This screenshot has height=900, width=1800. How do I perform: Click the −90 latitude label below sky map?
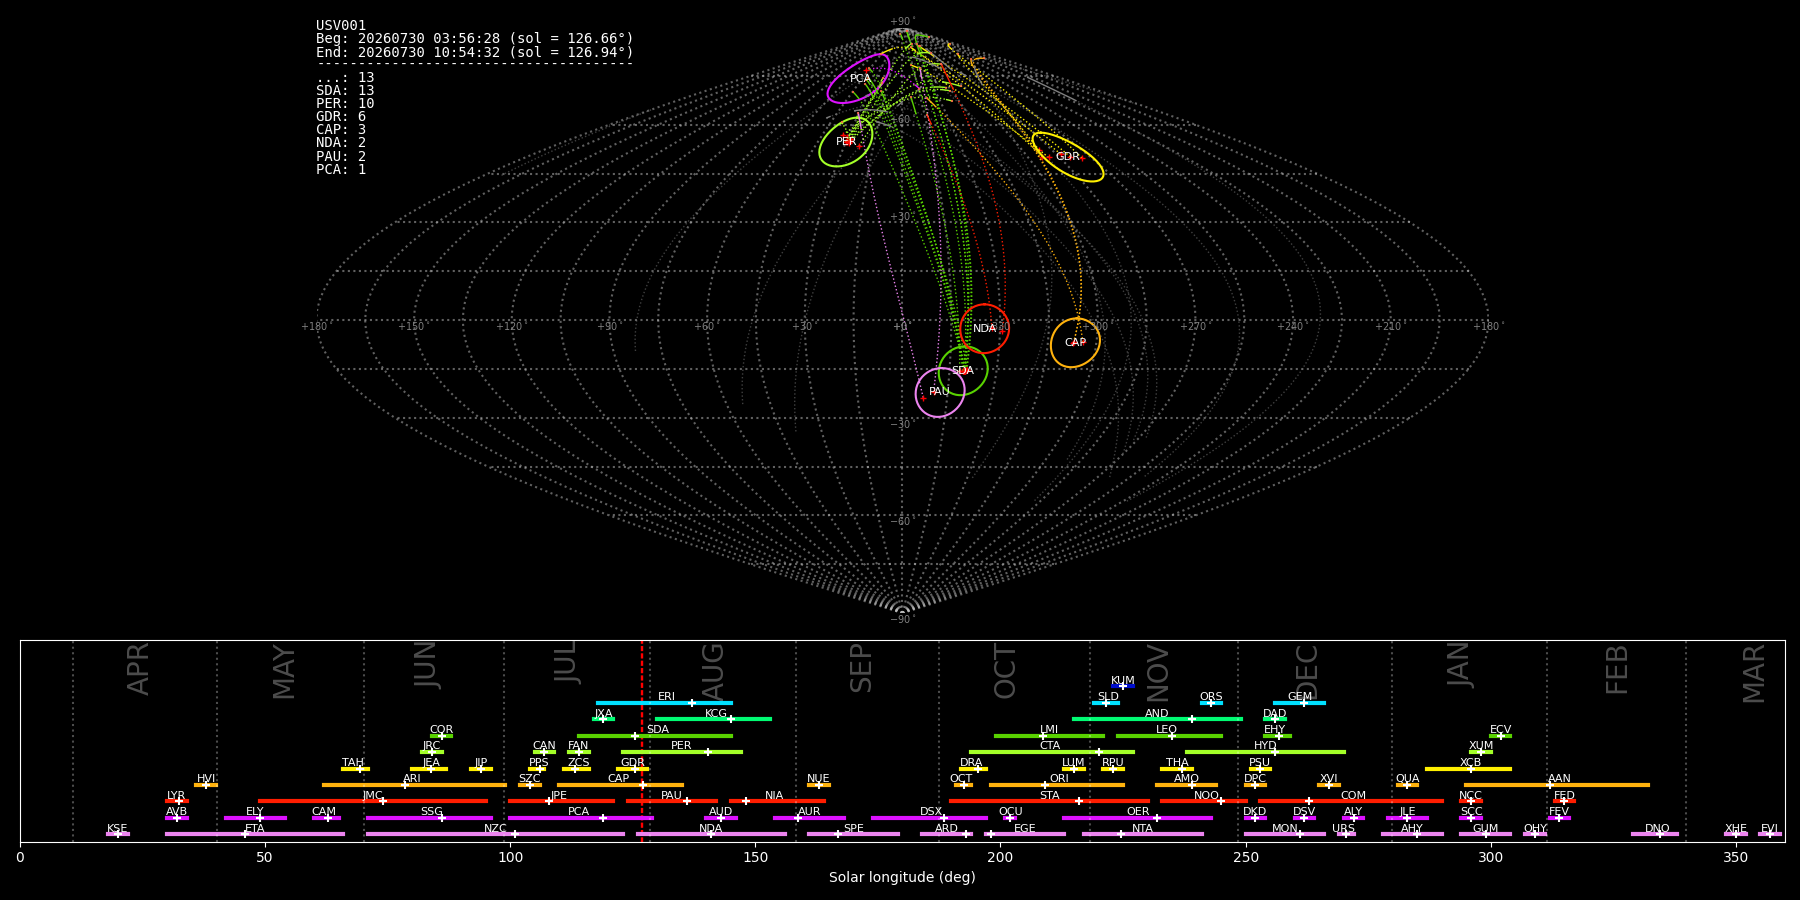tap(901, 619)
